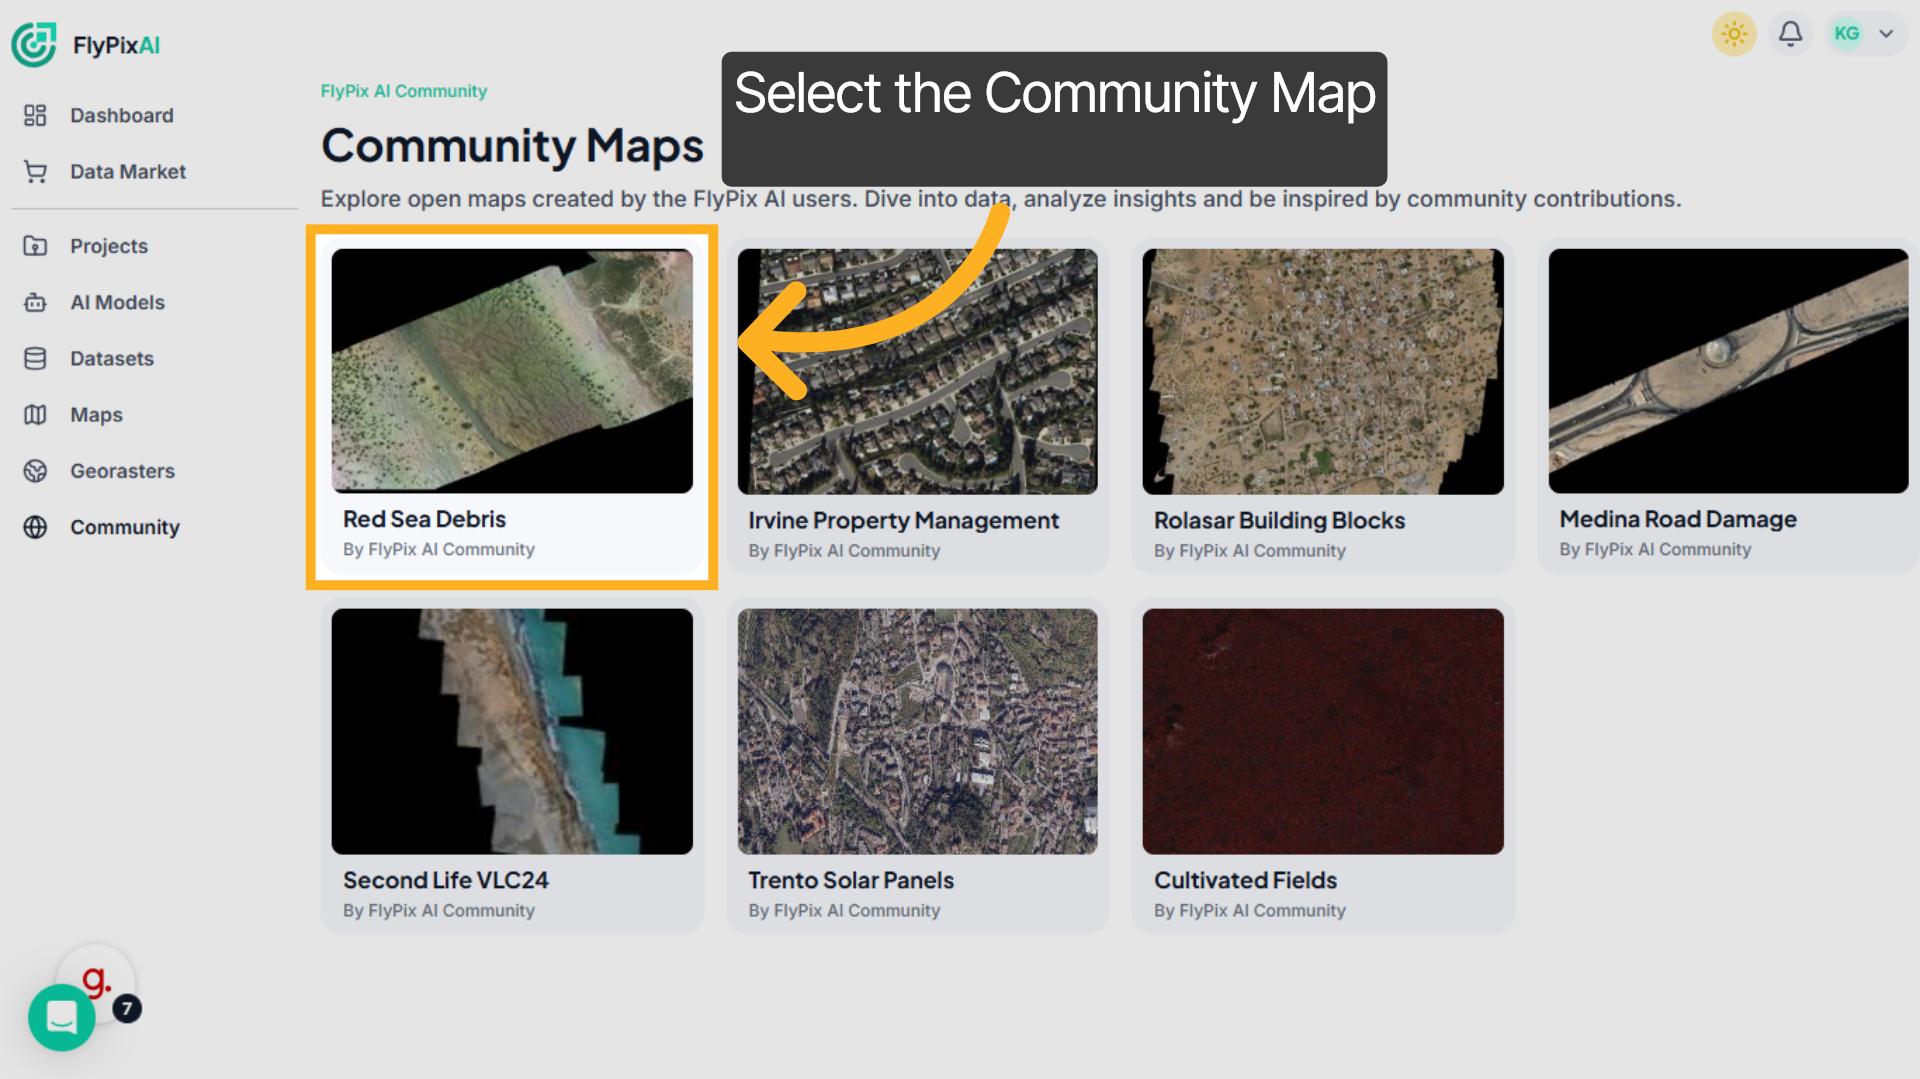1920x1079 pixels.
Task: Click the Community globe icon
Action: pos(35,527)
